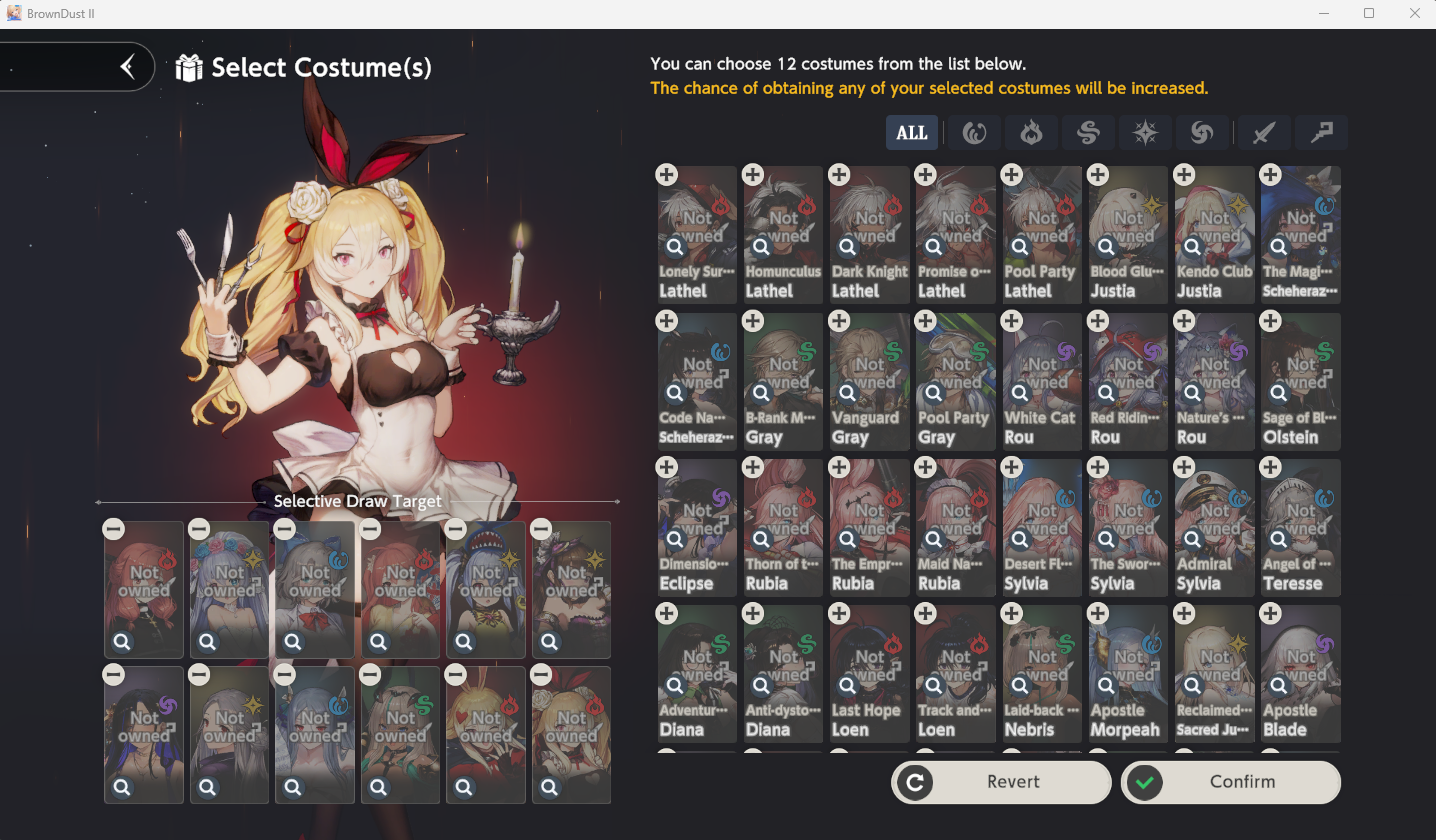Filter by wind element swirl icon
Image resolution: width=1436 pixels, height=840 pixels.
pyautogui.click(x=1088, y=132)
